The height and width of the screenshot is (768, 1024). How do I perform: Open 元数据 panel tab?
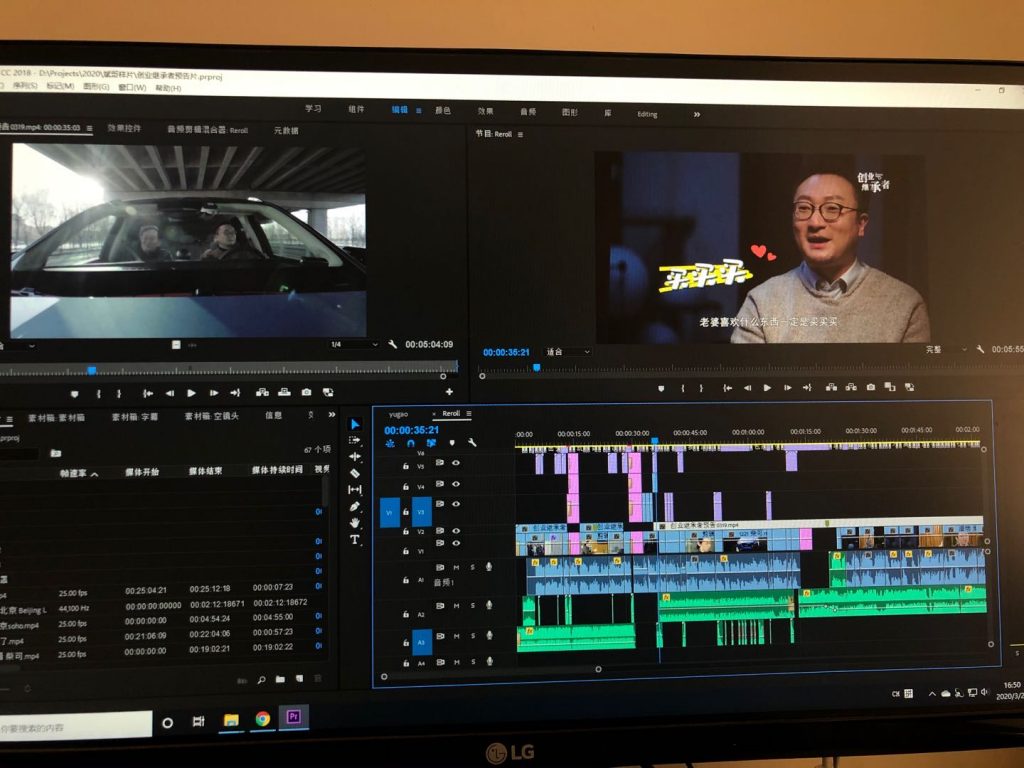tap(286, 131)
